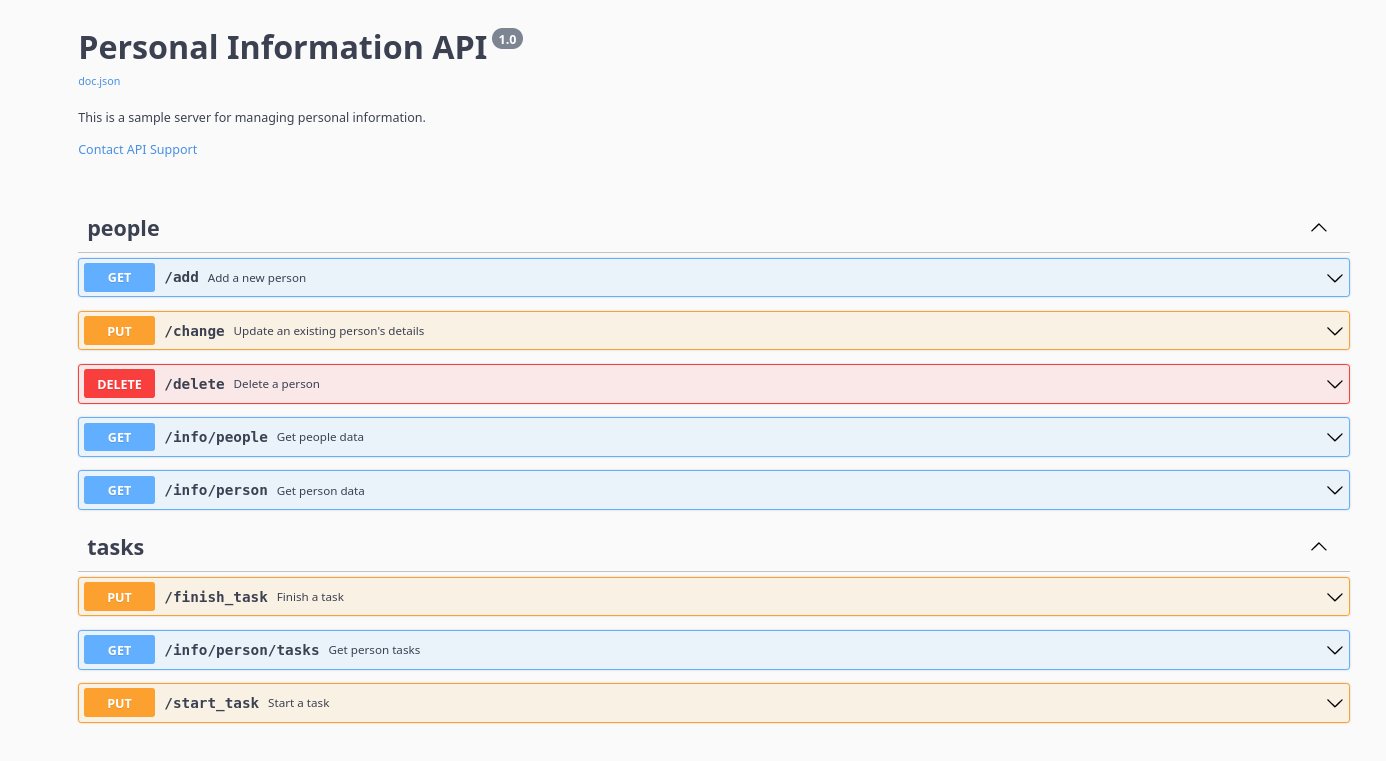Click the PUT badge for /change
Image resolution: width=1386 pixels, height=761 pixels.
point(119,331)
